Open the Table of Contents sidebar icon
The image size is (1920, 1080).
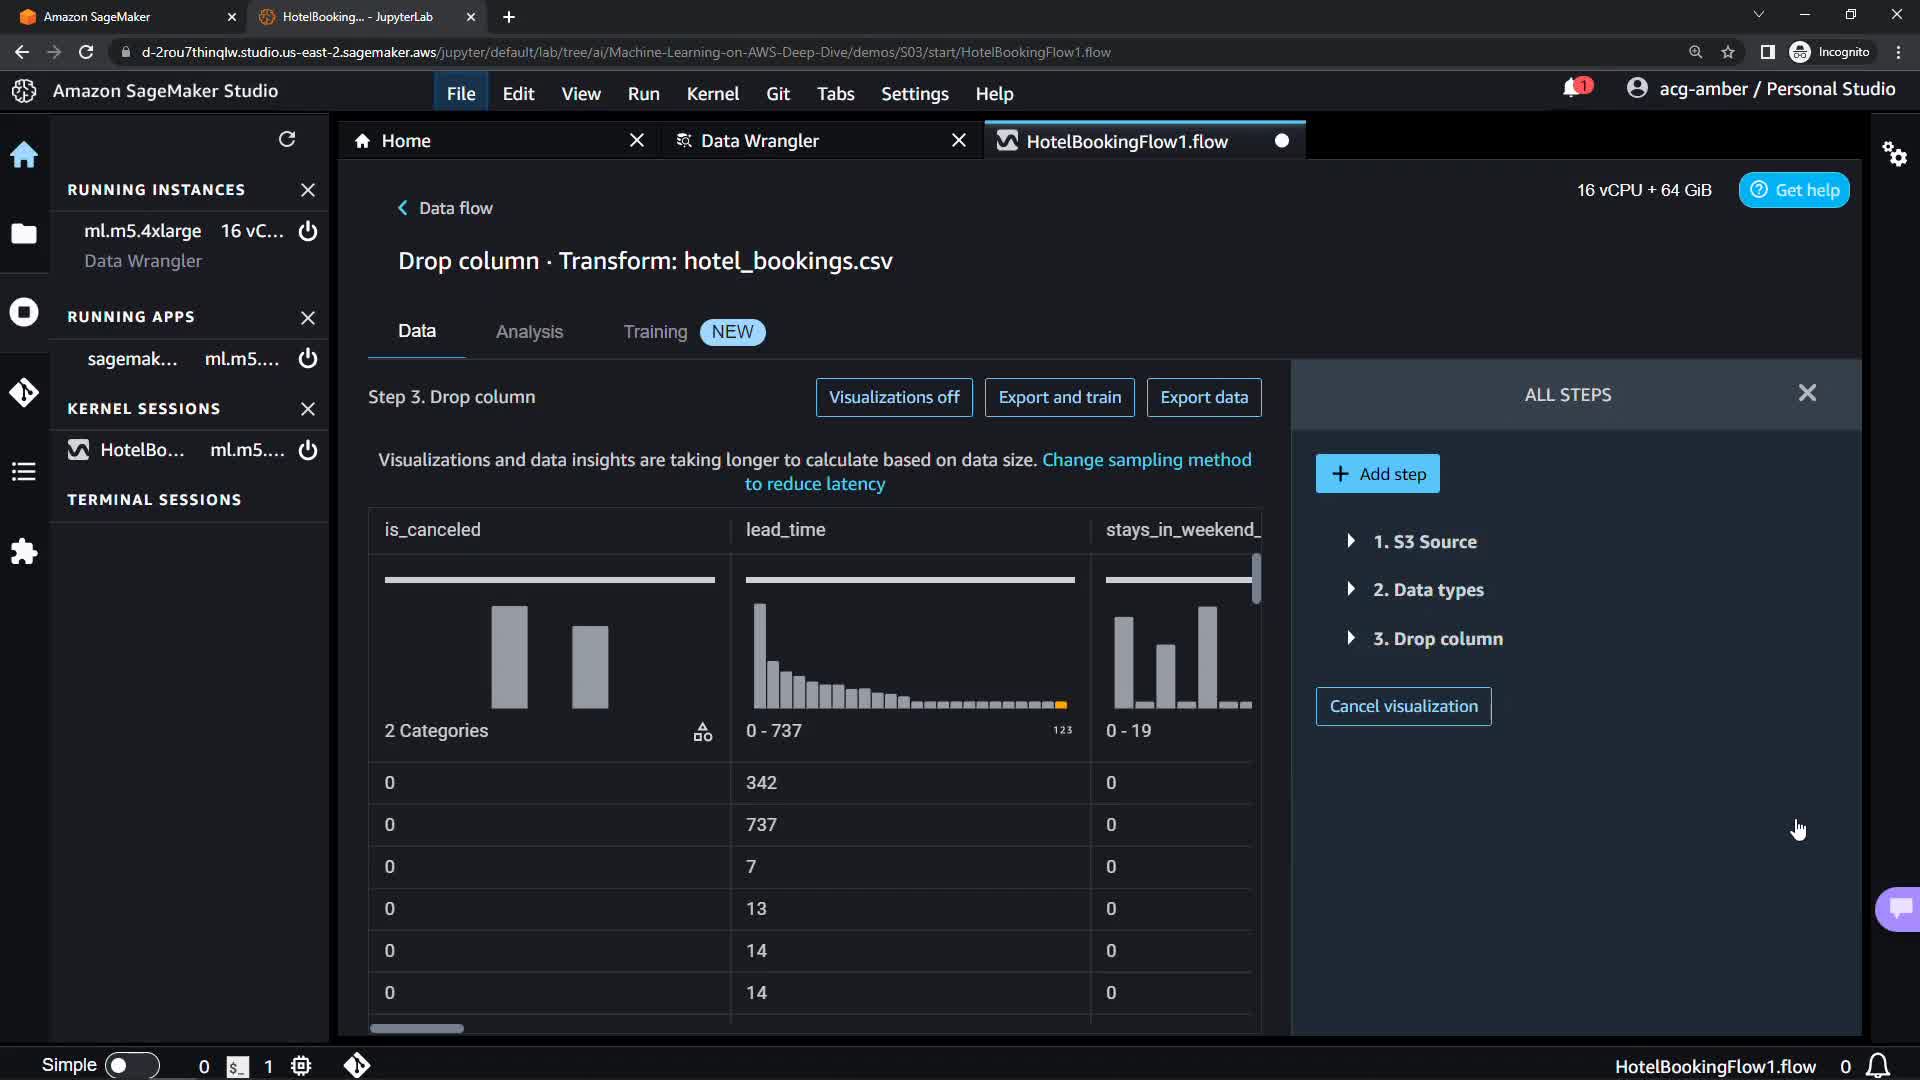[24, 472]
